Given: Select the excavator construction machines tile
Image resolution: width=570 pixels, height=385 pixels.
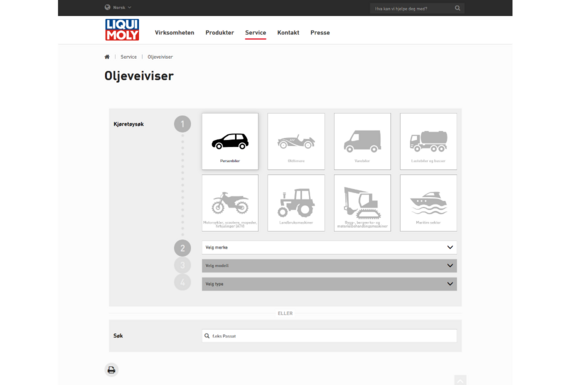Looking at the screenshot, I should pos(362,203).
